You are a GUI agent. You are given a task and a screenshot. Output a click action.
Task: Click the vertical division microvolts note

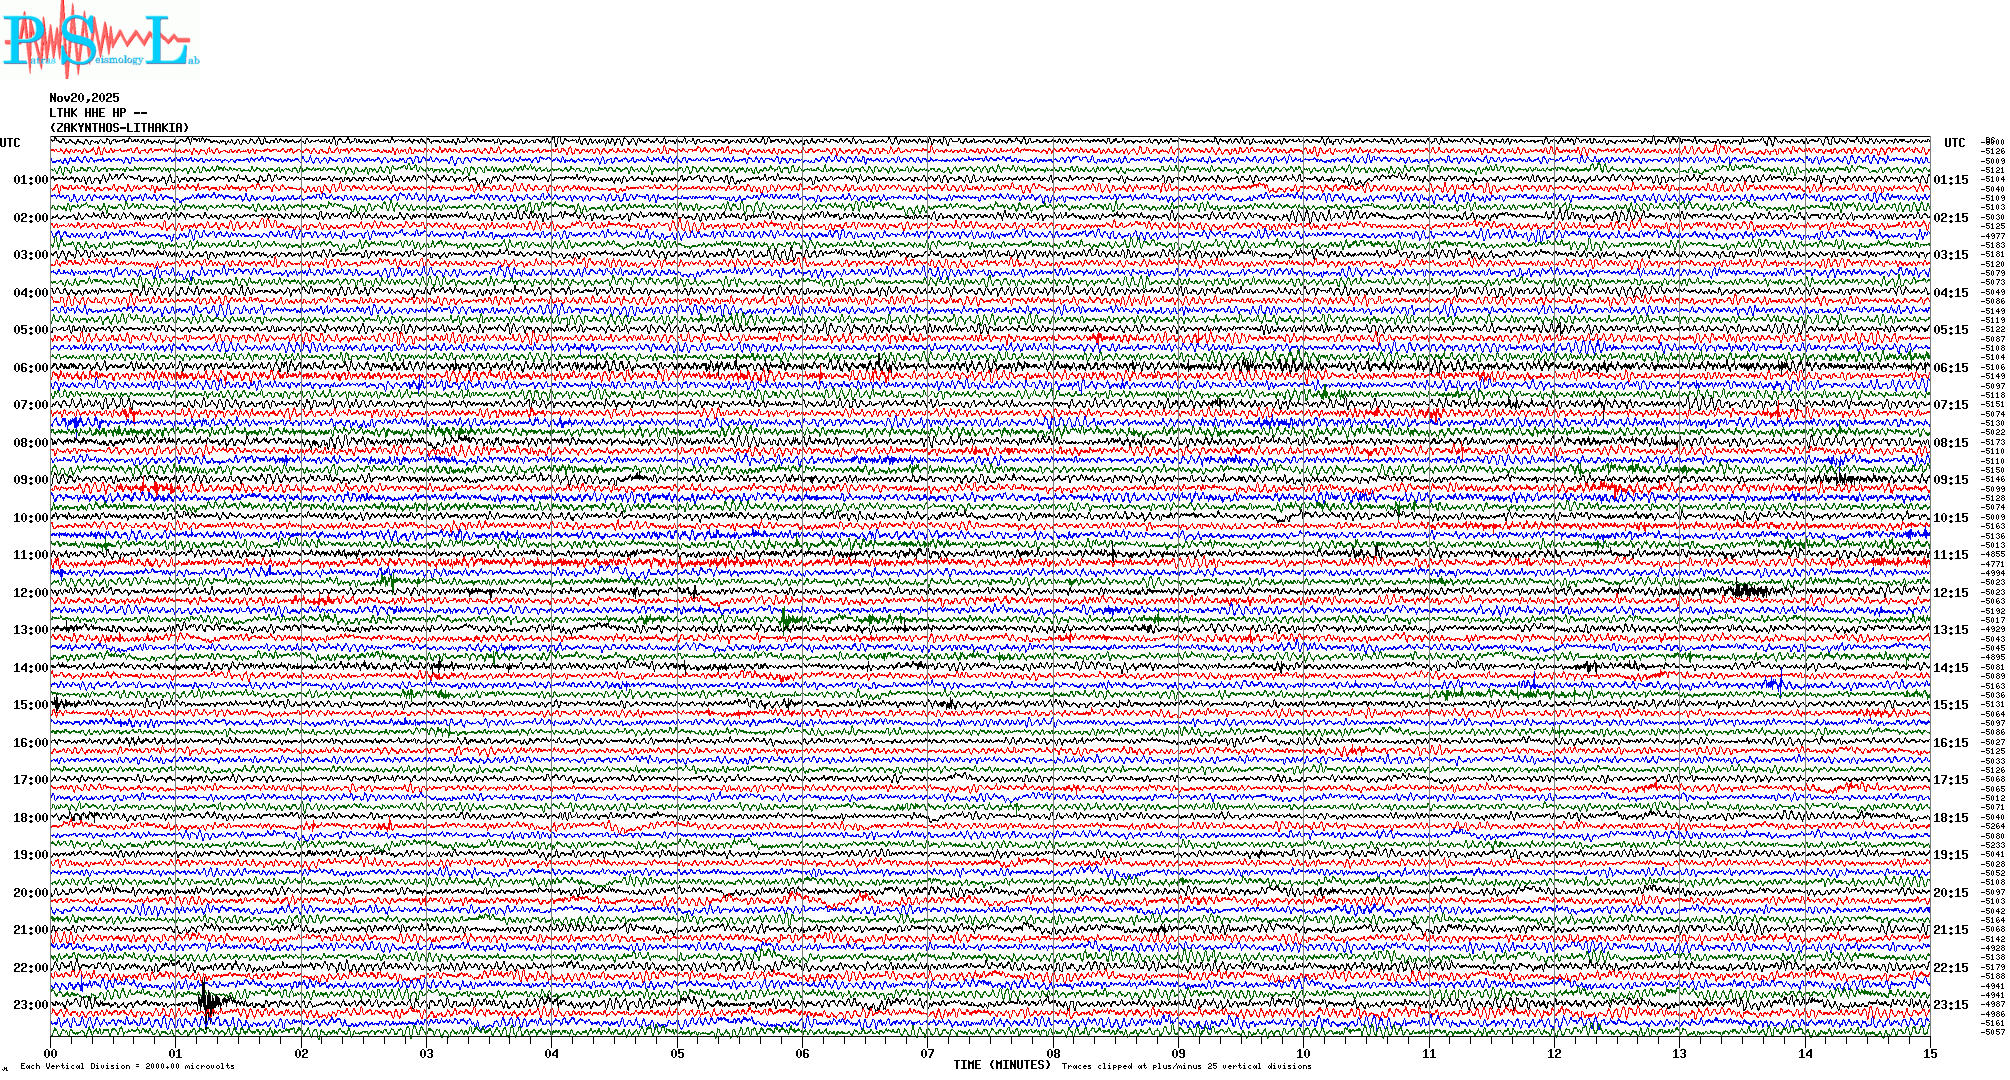pos(127,1066)
